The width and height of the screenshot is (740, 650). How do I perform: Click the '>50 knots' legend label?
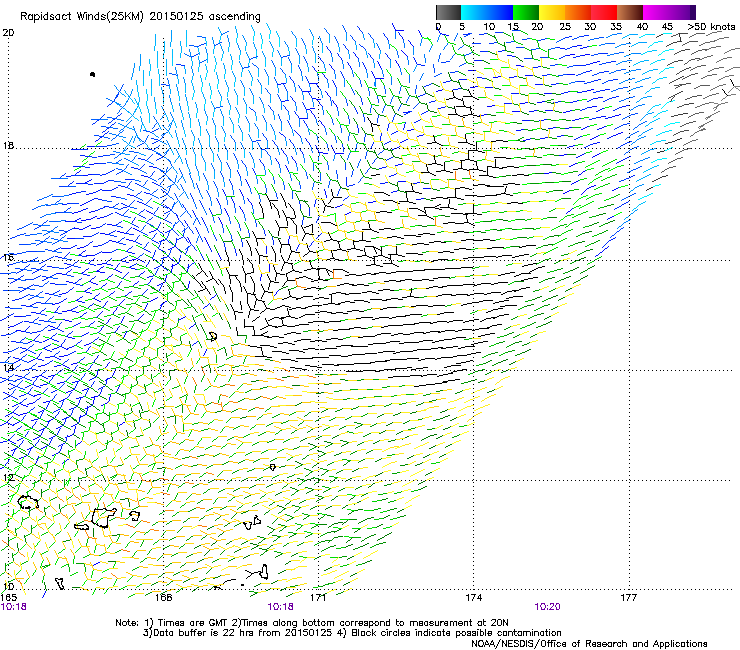711,26
